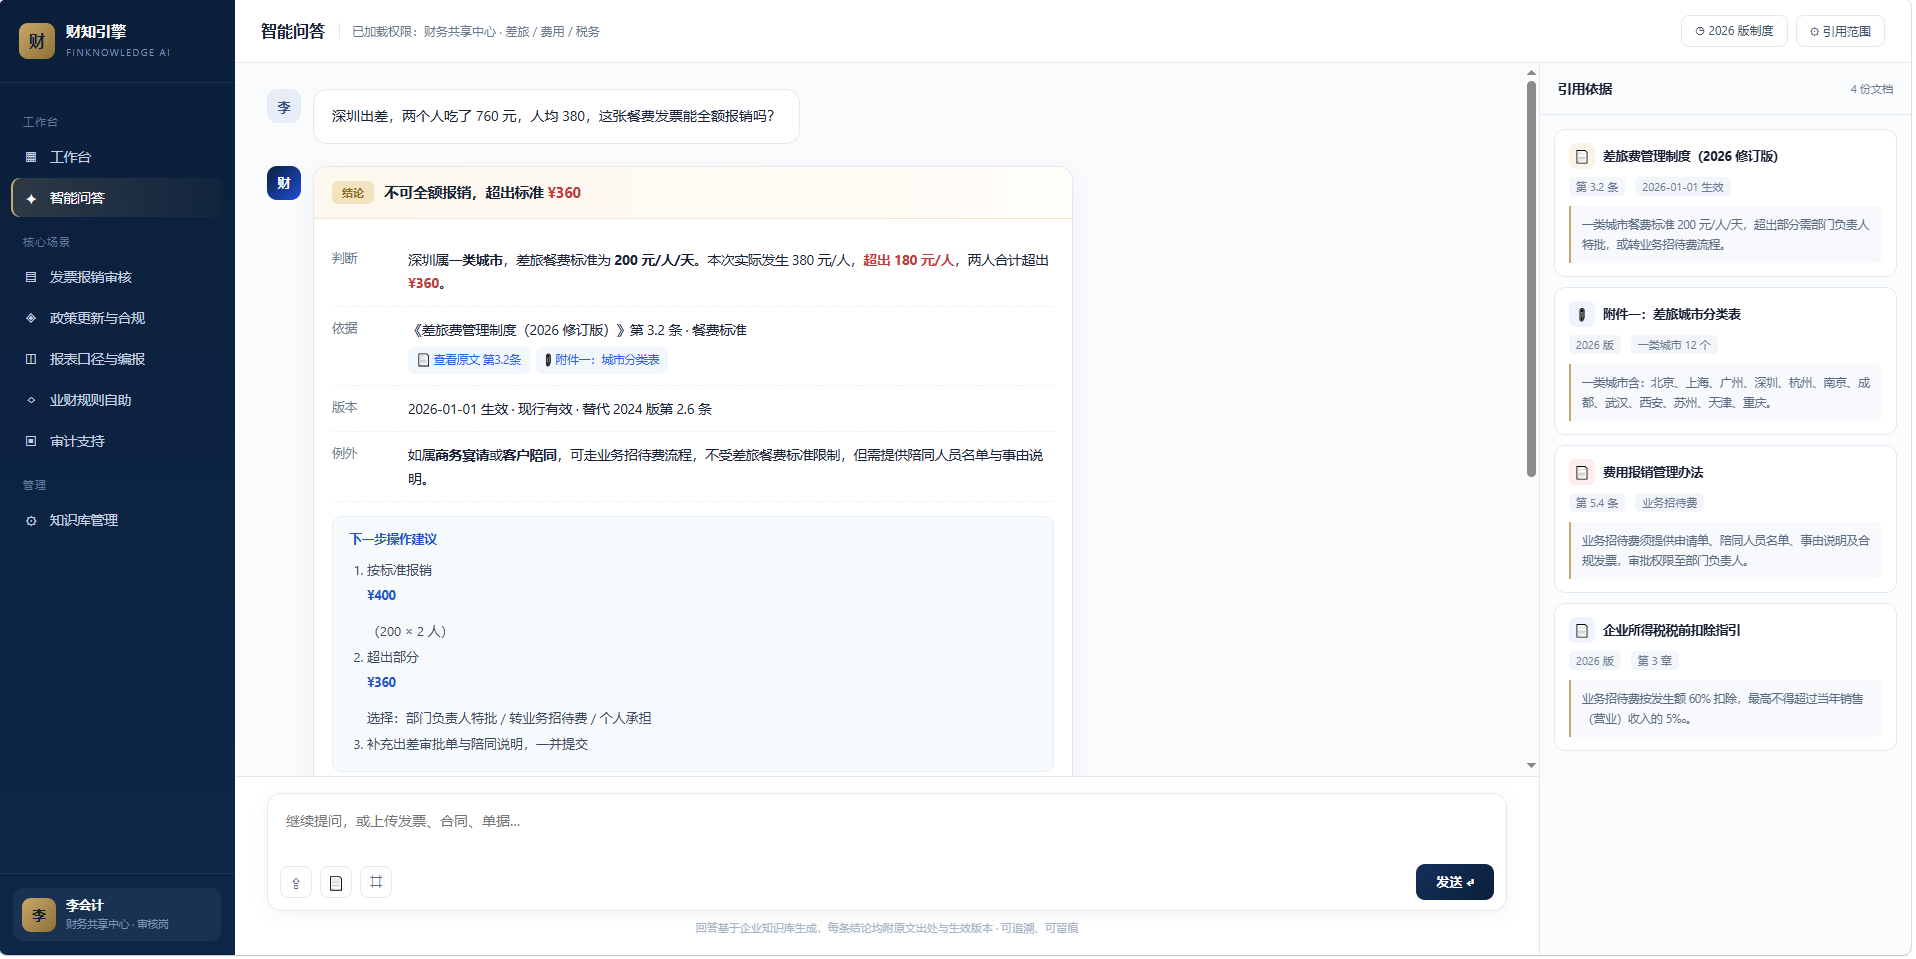
Task: Click the 2026 版制度 button
Action: point(1733,31)
